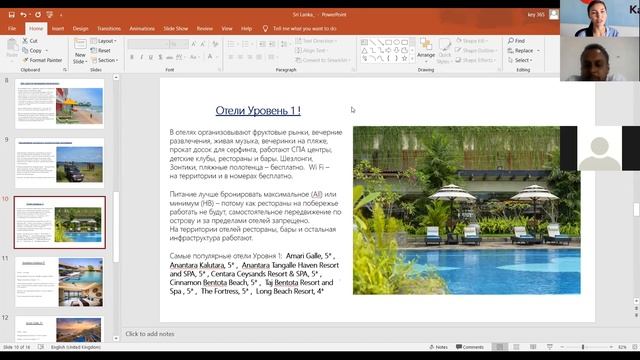Image resolution: width=640 pixels, height=360 pixels.
Task: Save the presentation from quick access toolbar
Action: [11, 15]
